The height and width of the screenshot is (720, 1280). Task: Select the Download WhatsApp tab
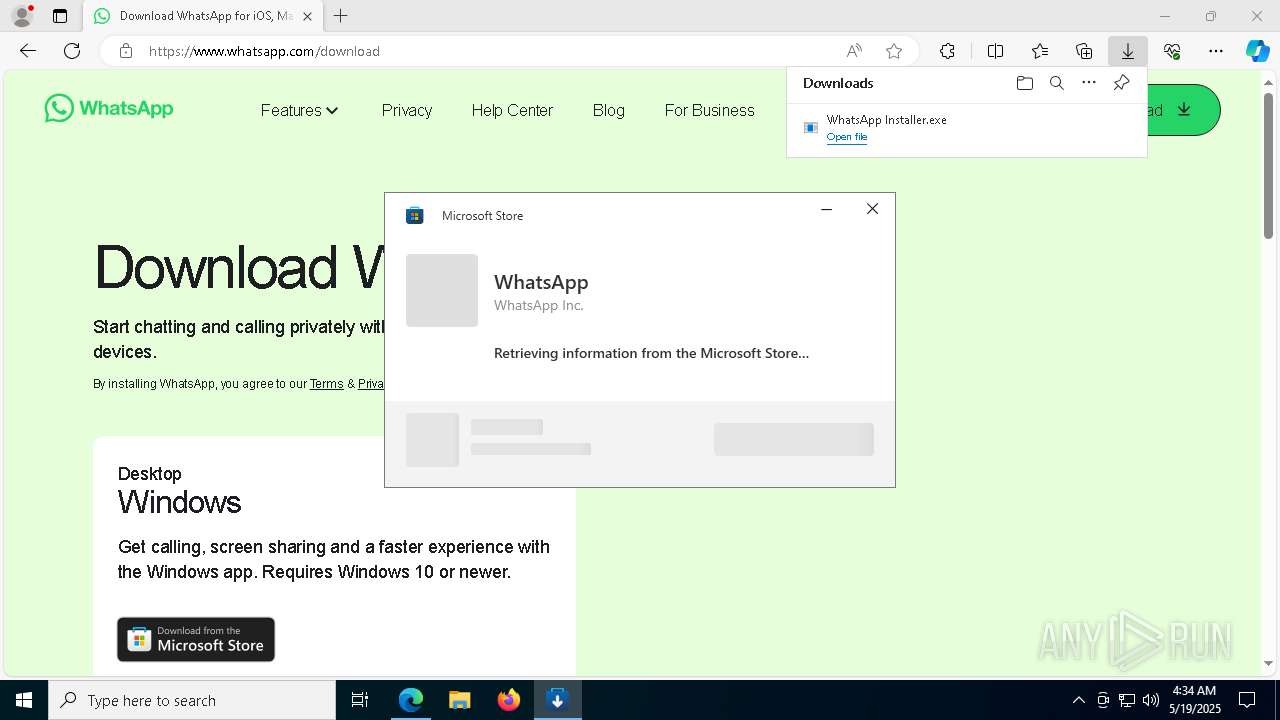coord(204,16)
